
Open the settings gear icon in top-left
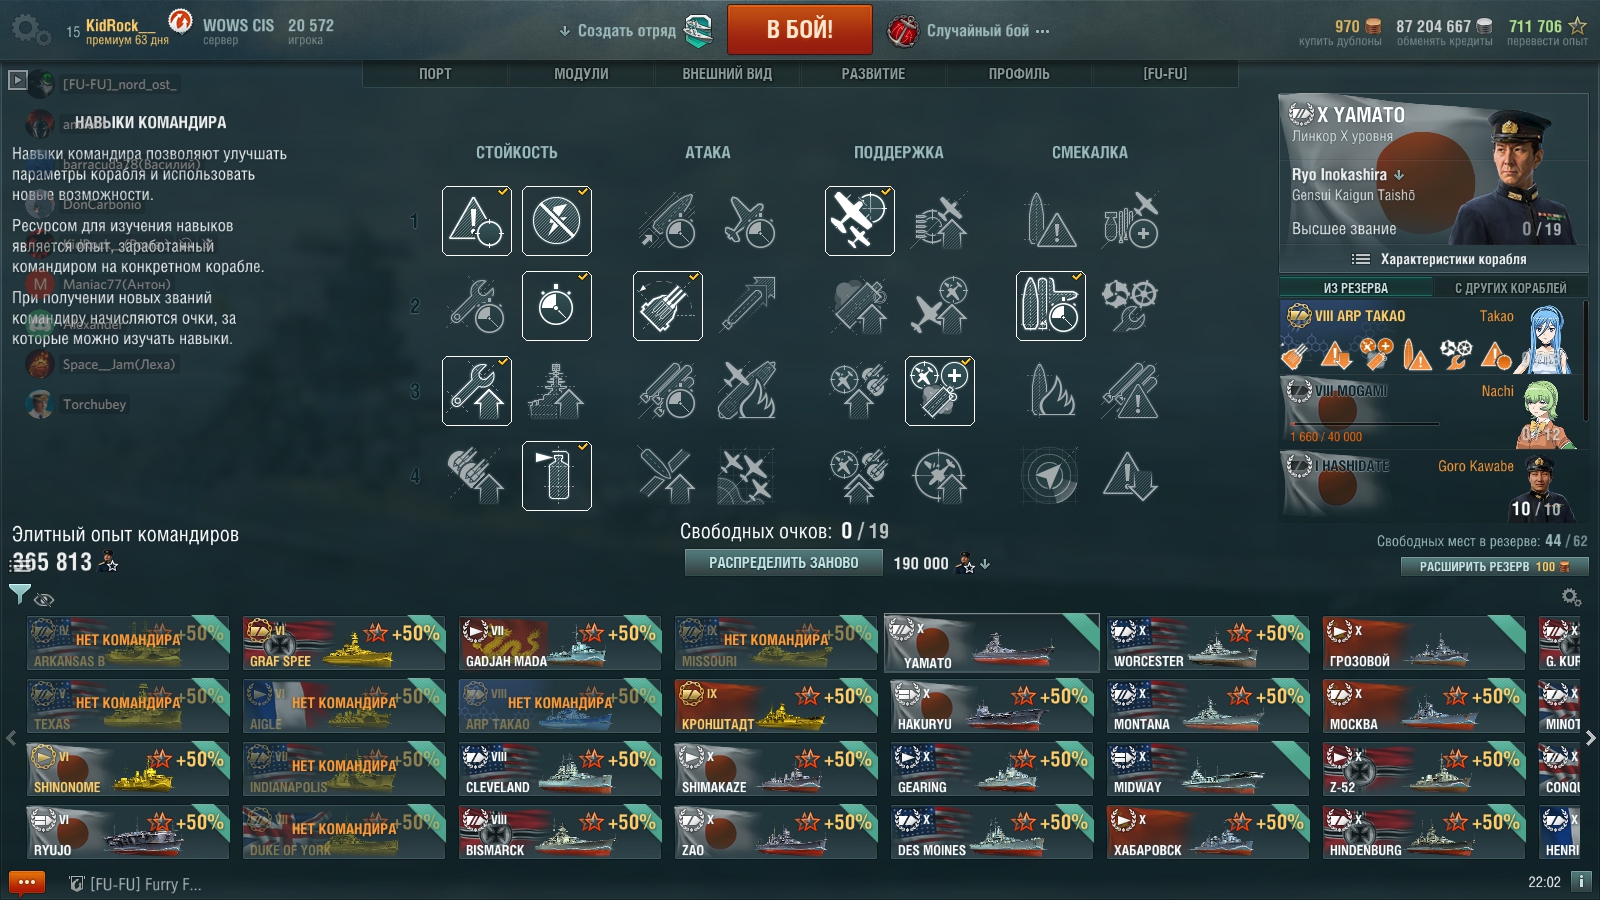click(29, 30)
